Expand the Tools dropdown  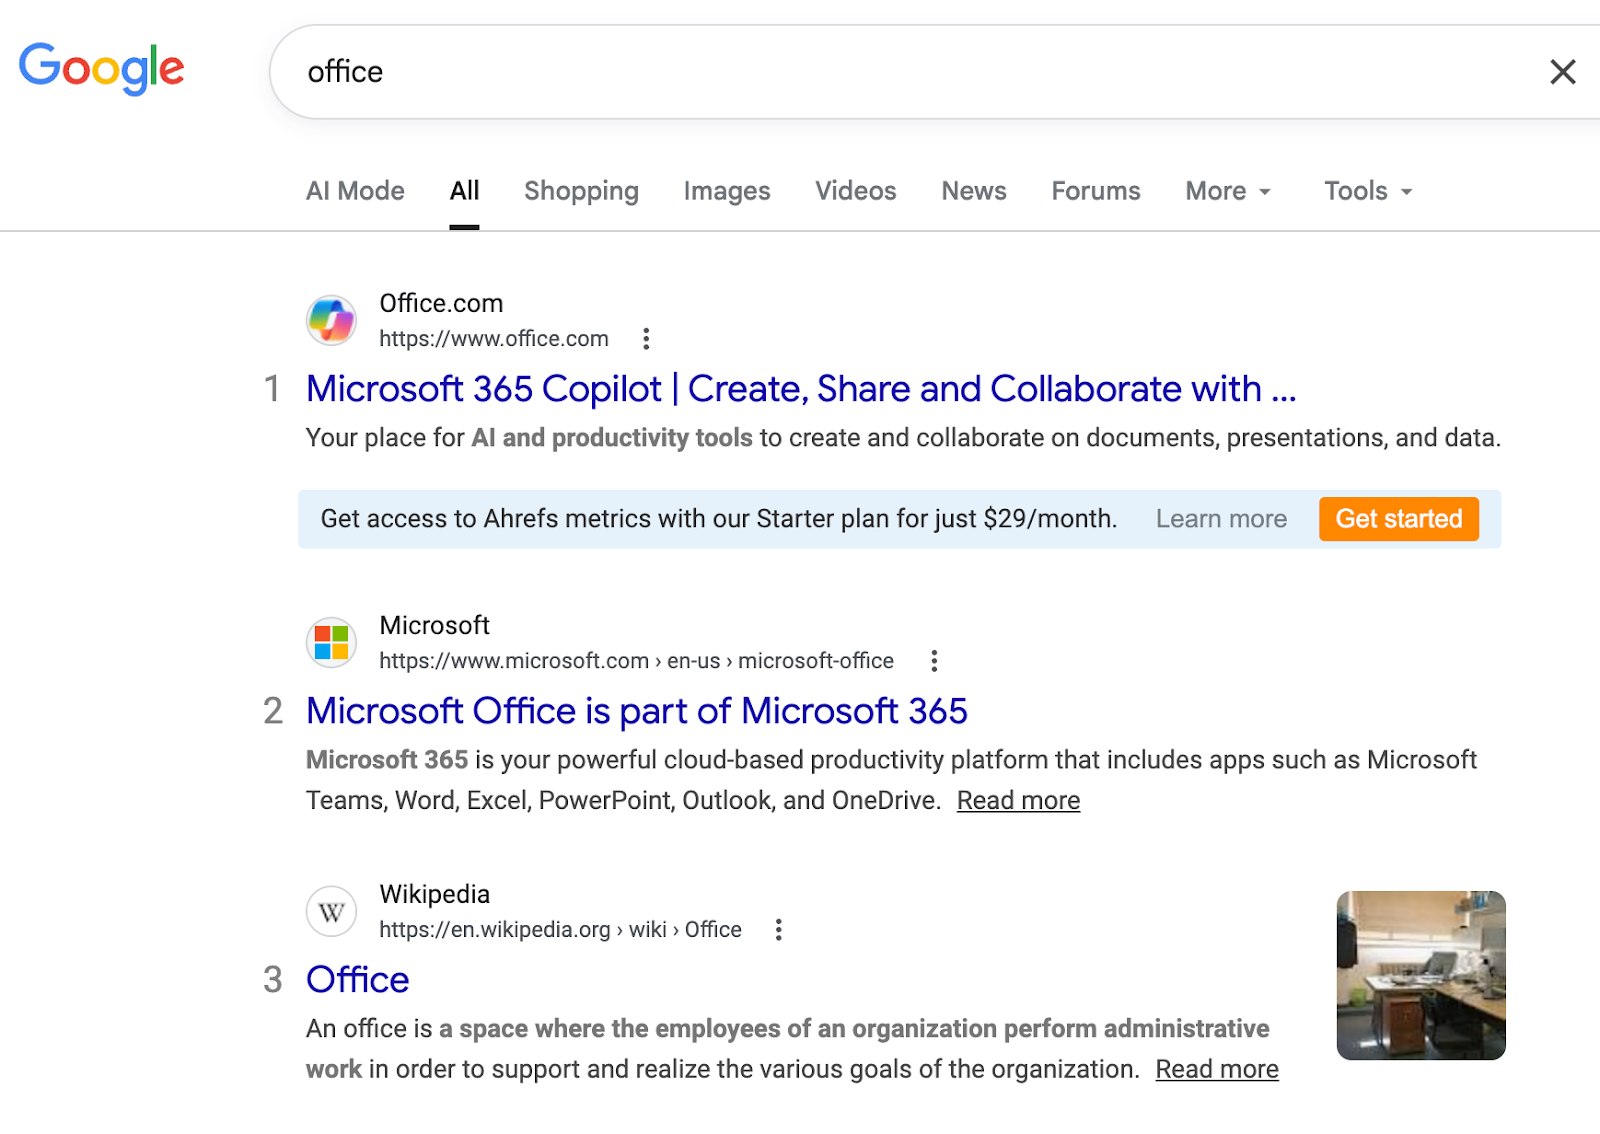point(1367,191)
